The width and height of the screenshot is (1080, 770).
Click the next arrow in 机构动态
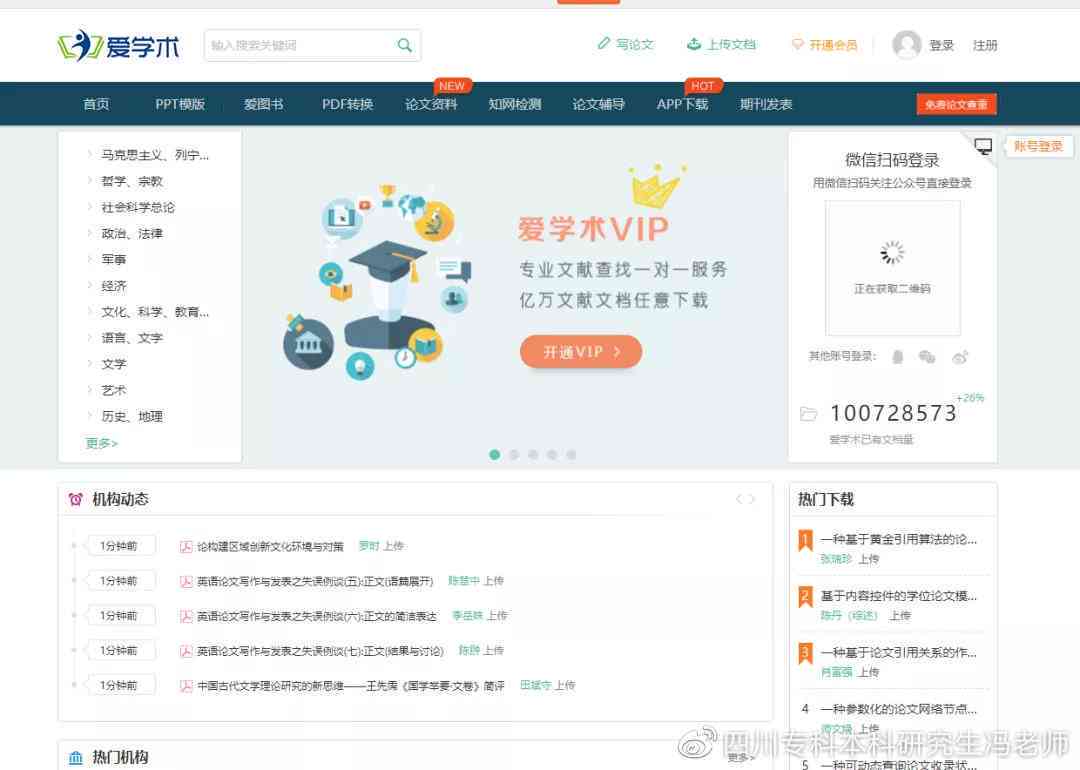pyautogui.click(x=752, y=499)
